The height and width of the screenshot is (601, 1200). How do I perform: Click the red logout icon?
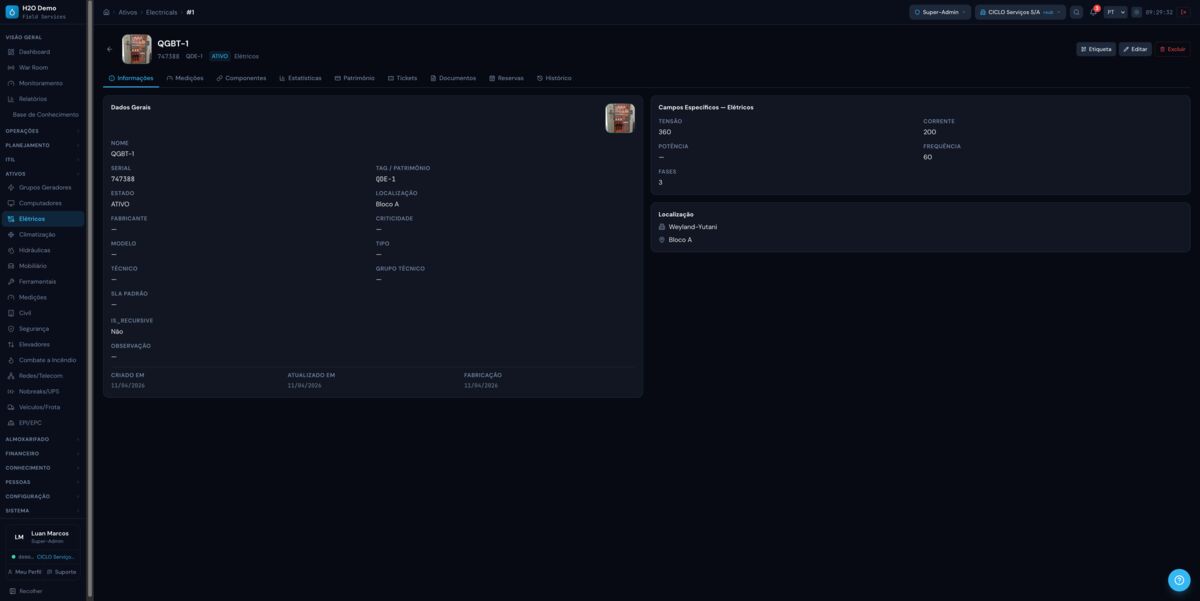[1184, 12]
